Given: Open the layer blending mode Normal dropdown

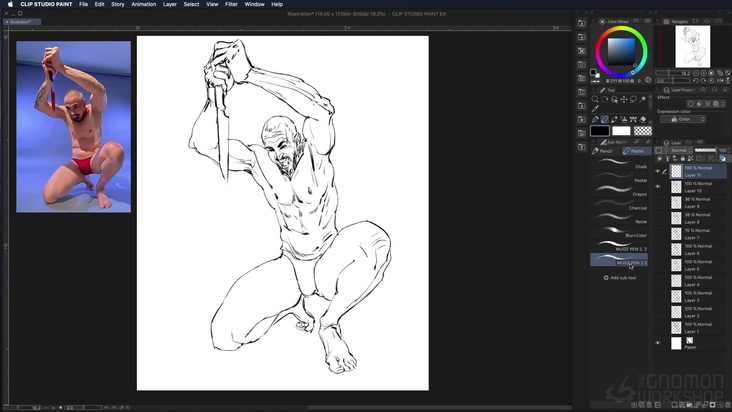Looking at the screenshot, I should (x=681, y=150).
